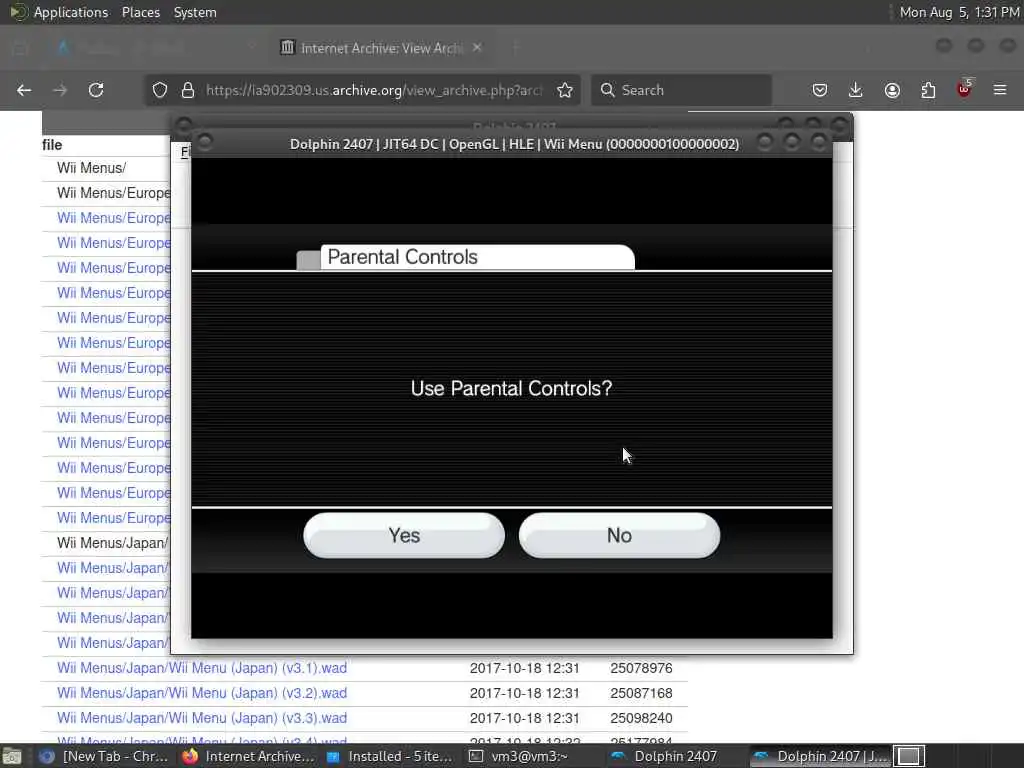The height and width of the screenshot is (768, 1024).
Task: Click the archive.org URL bar
Action: pos(374,90)
